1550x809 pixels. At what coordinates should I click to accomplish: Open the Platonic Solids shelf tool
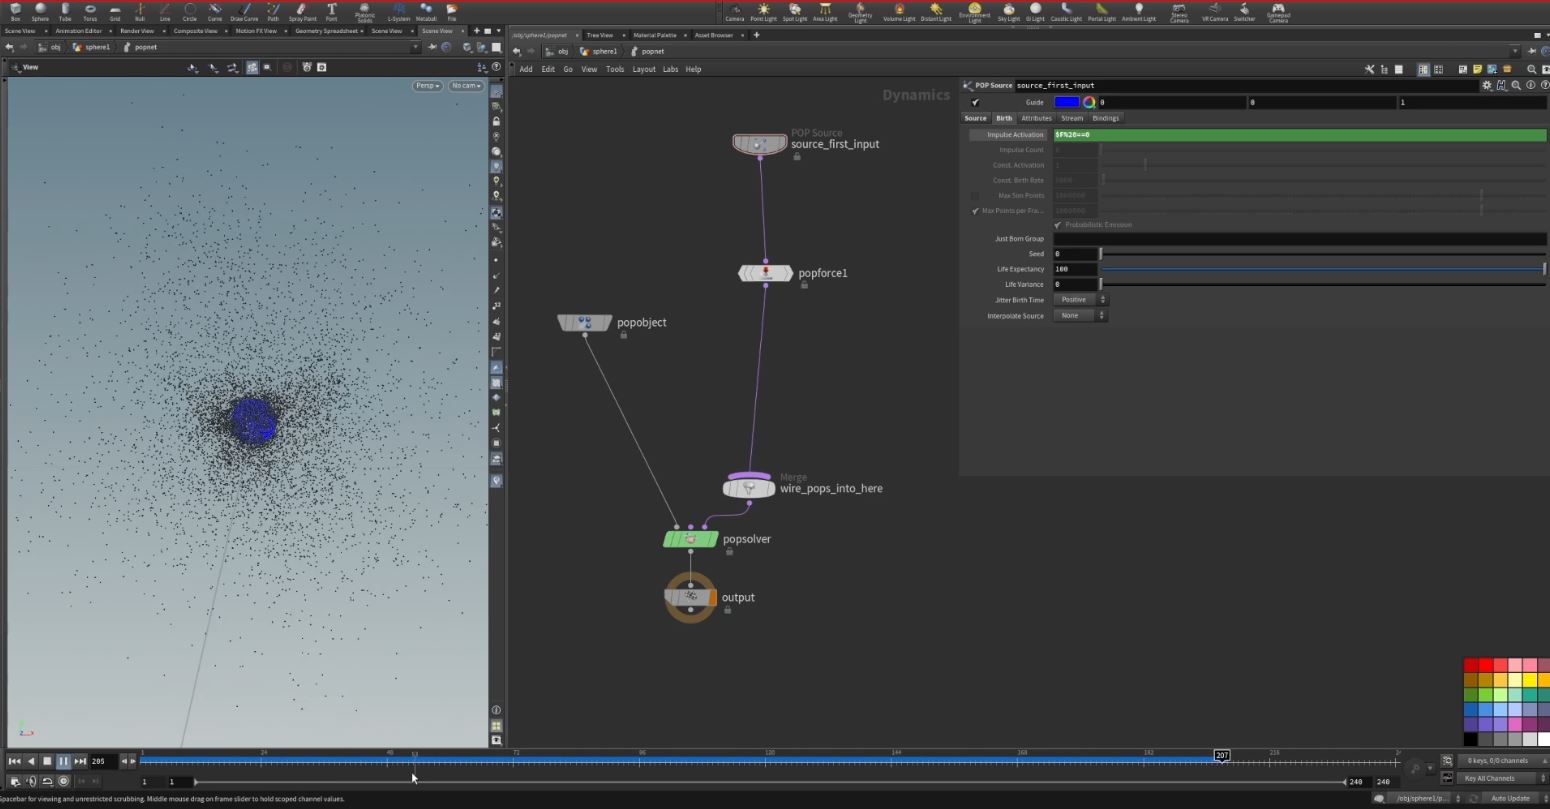(x=364, y=10)
